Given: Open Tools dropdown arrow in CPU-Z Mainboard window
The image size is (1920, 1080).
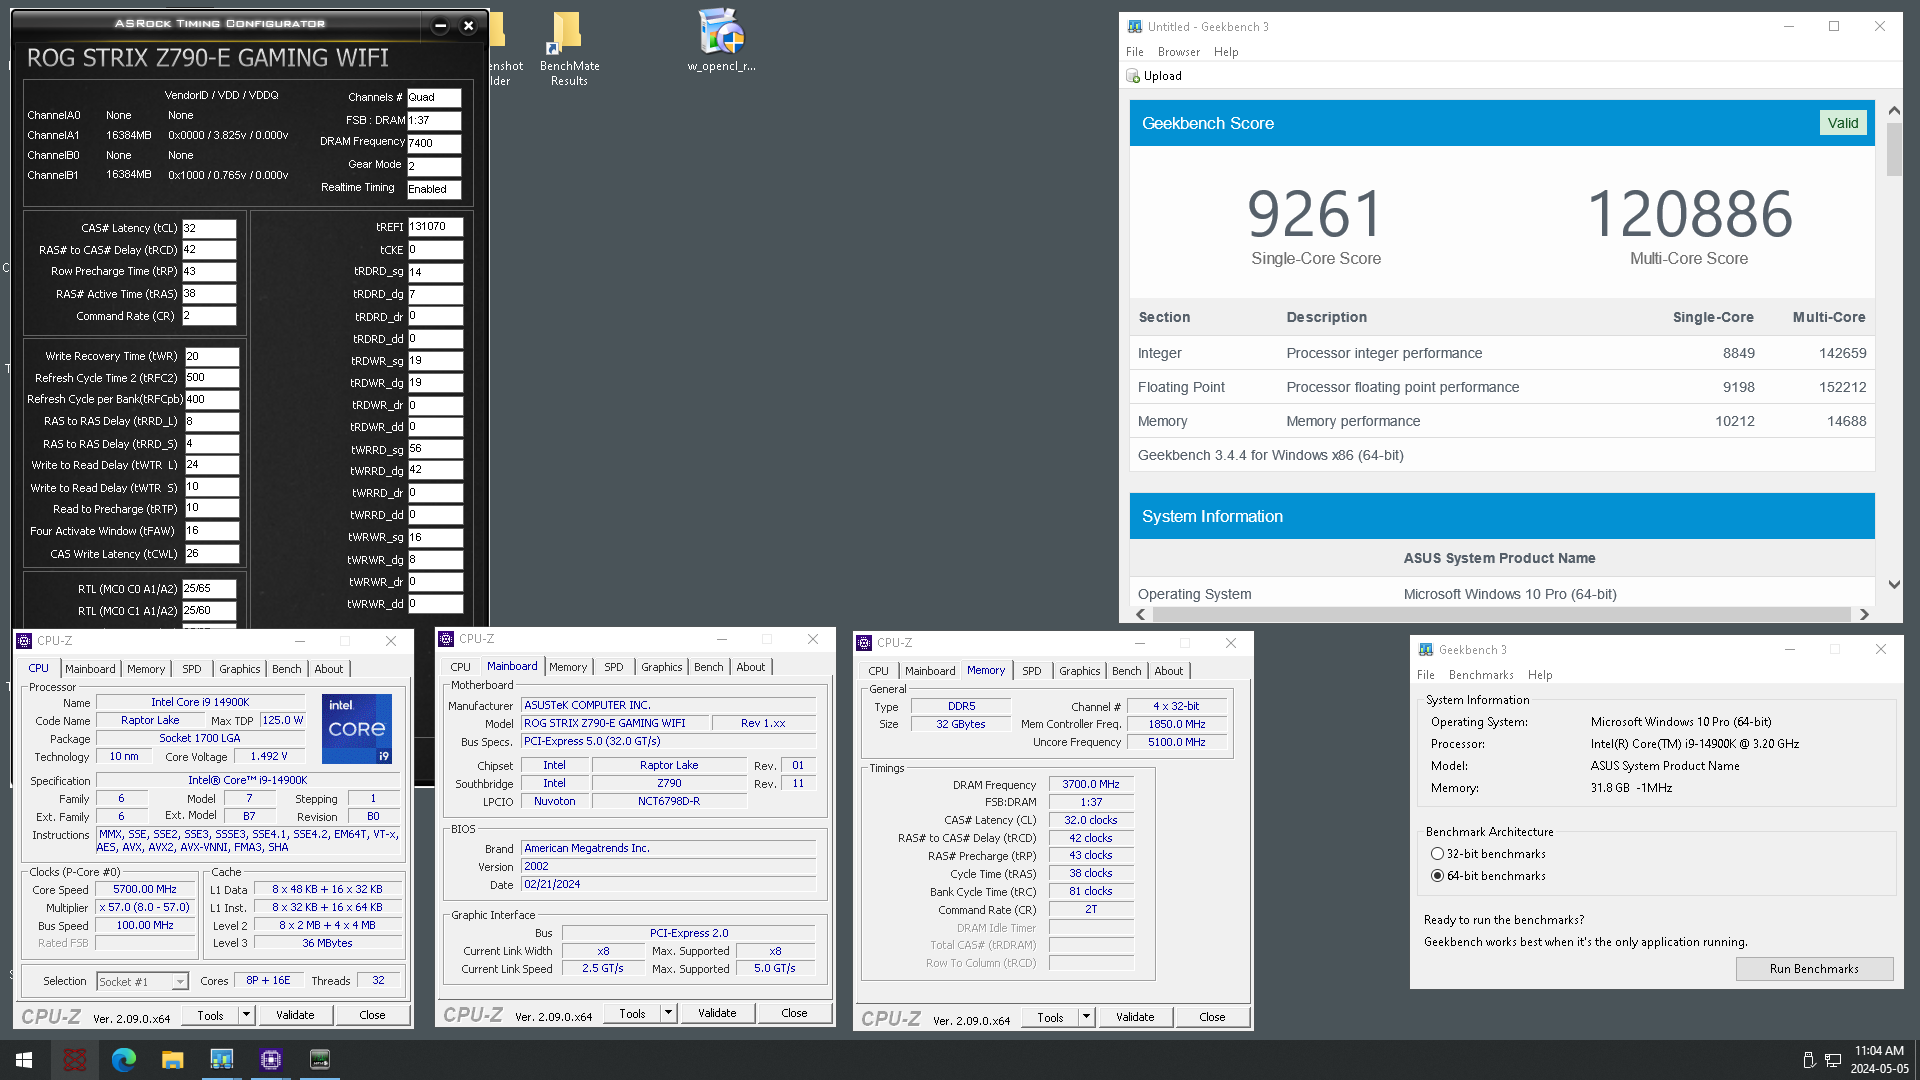Looking at the screenshot, I should pyautogui.click(x=668, y=1013).
